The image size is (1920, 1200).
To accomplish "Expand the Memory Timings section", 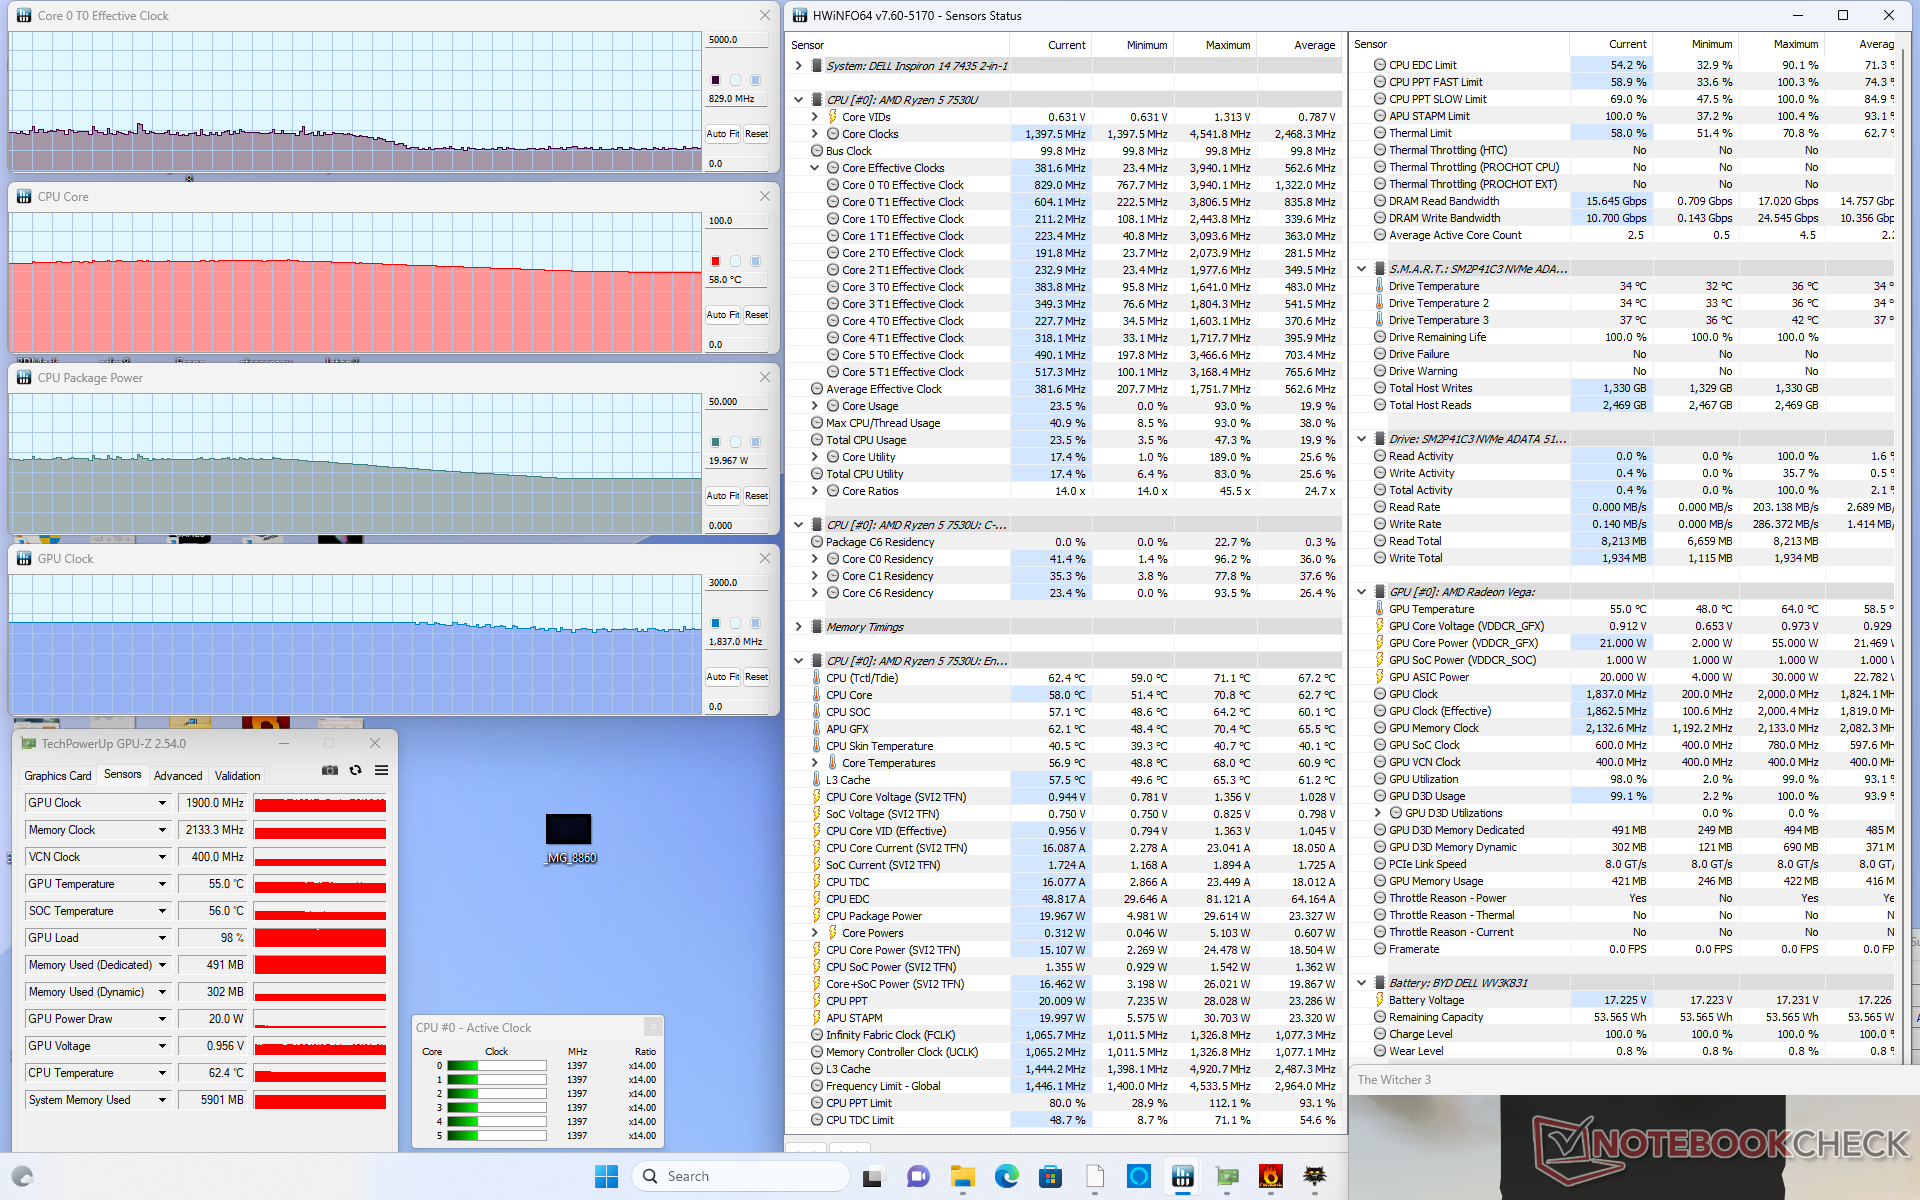I will click(x=798, y=627).
